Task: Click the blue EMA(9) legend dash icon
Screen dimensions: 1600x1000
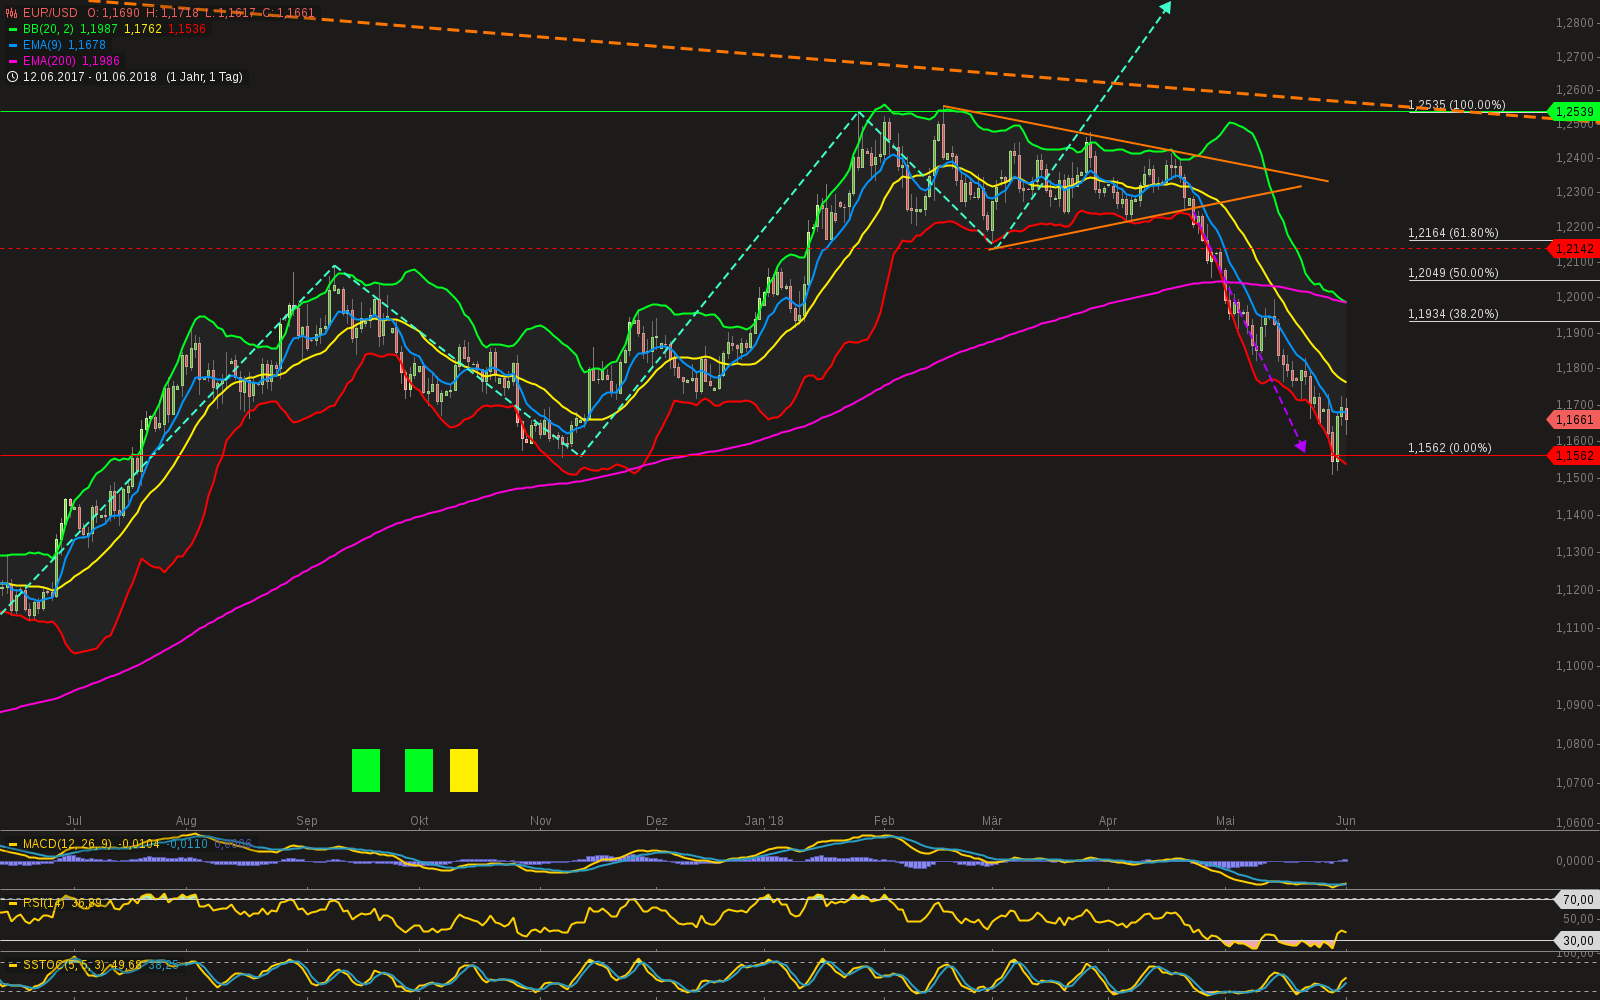Action: [12, 45]
